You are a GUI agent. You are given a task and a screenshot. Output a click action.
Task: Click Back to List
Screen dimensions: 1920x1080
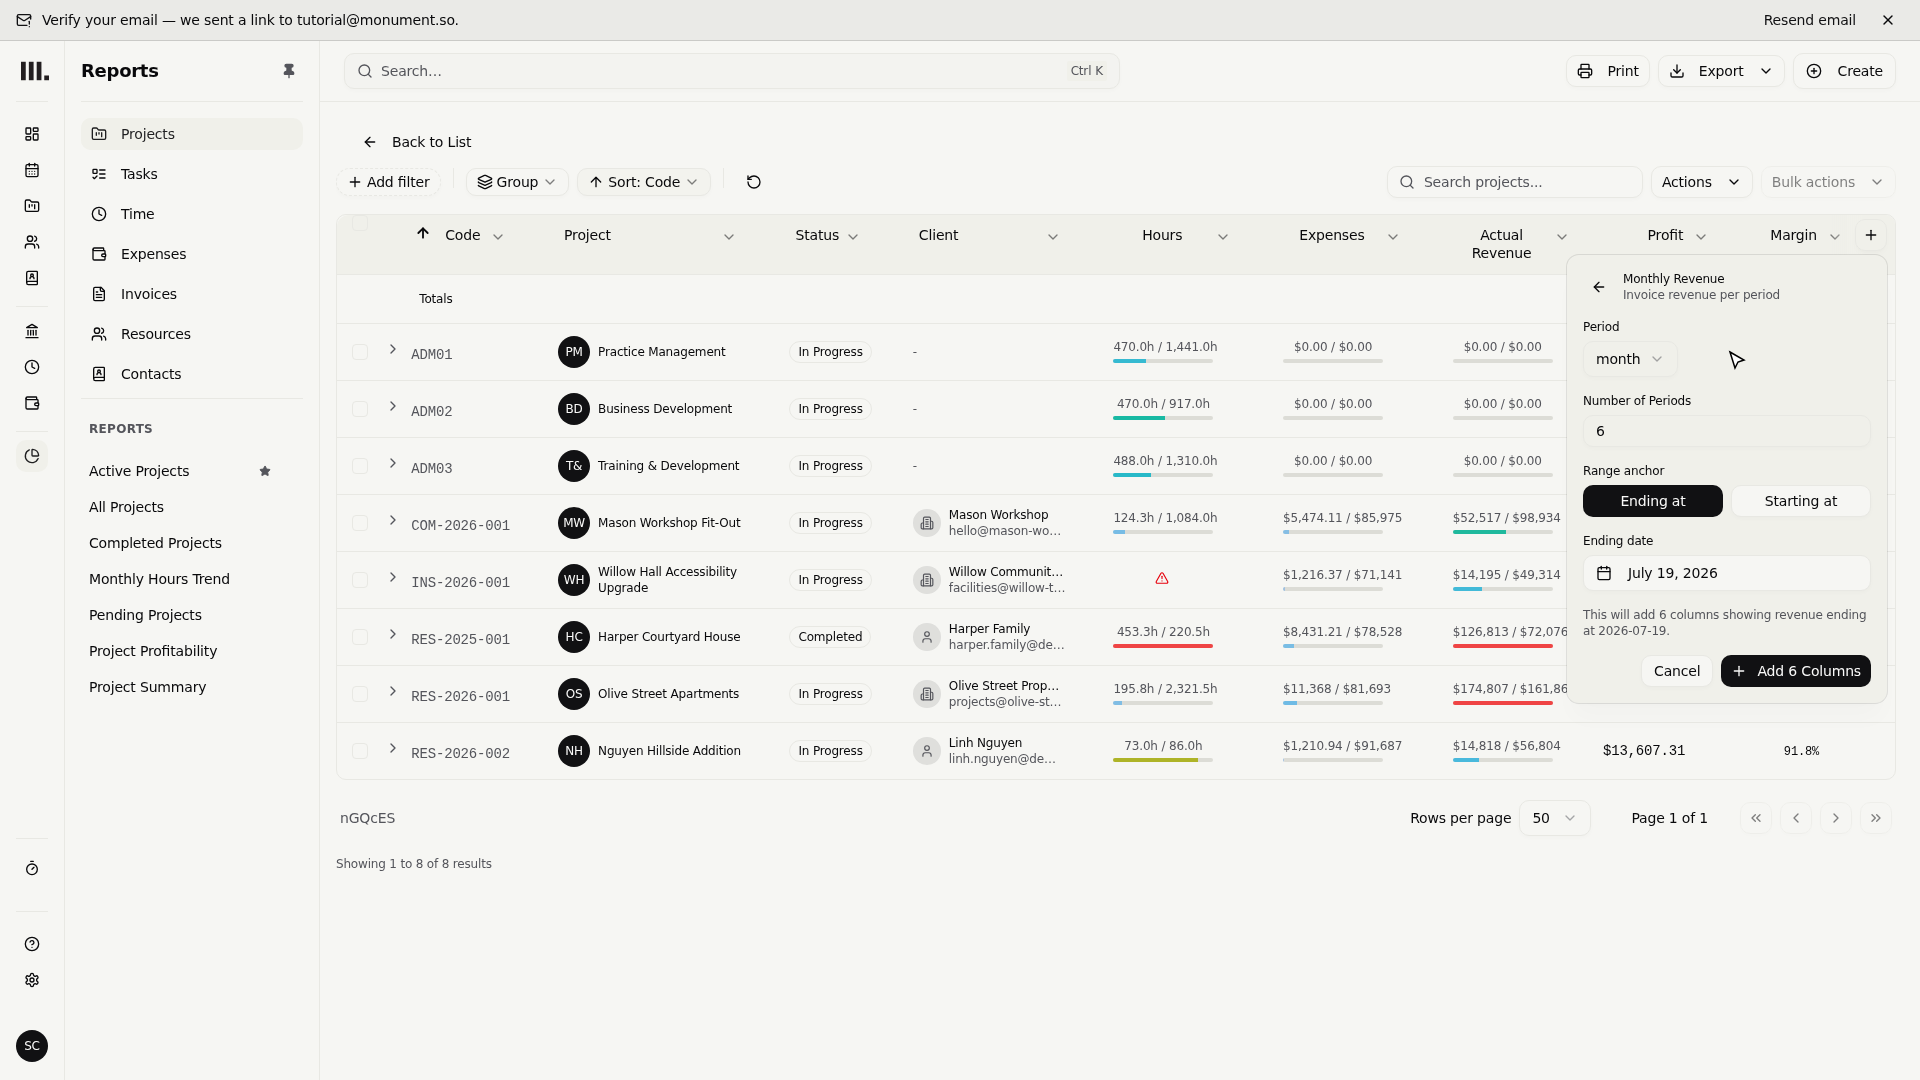[x=417, y=142]
